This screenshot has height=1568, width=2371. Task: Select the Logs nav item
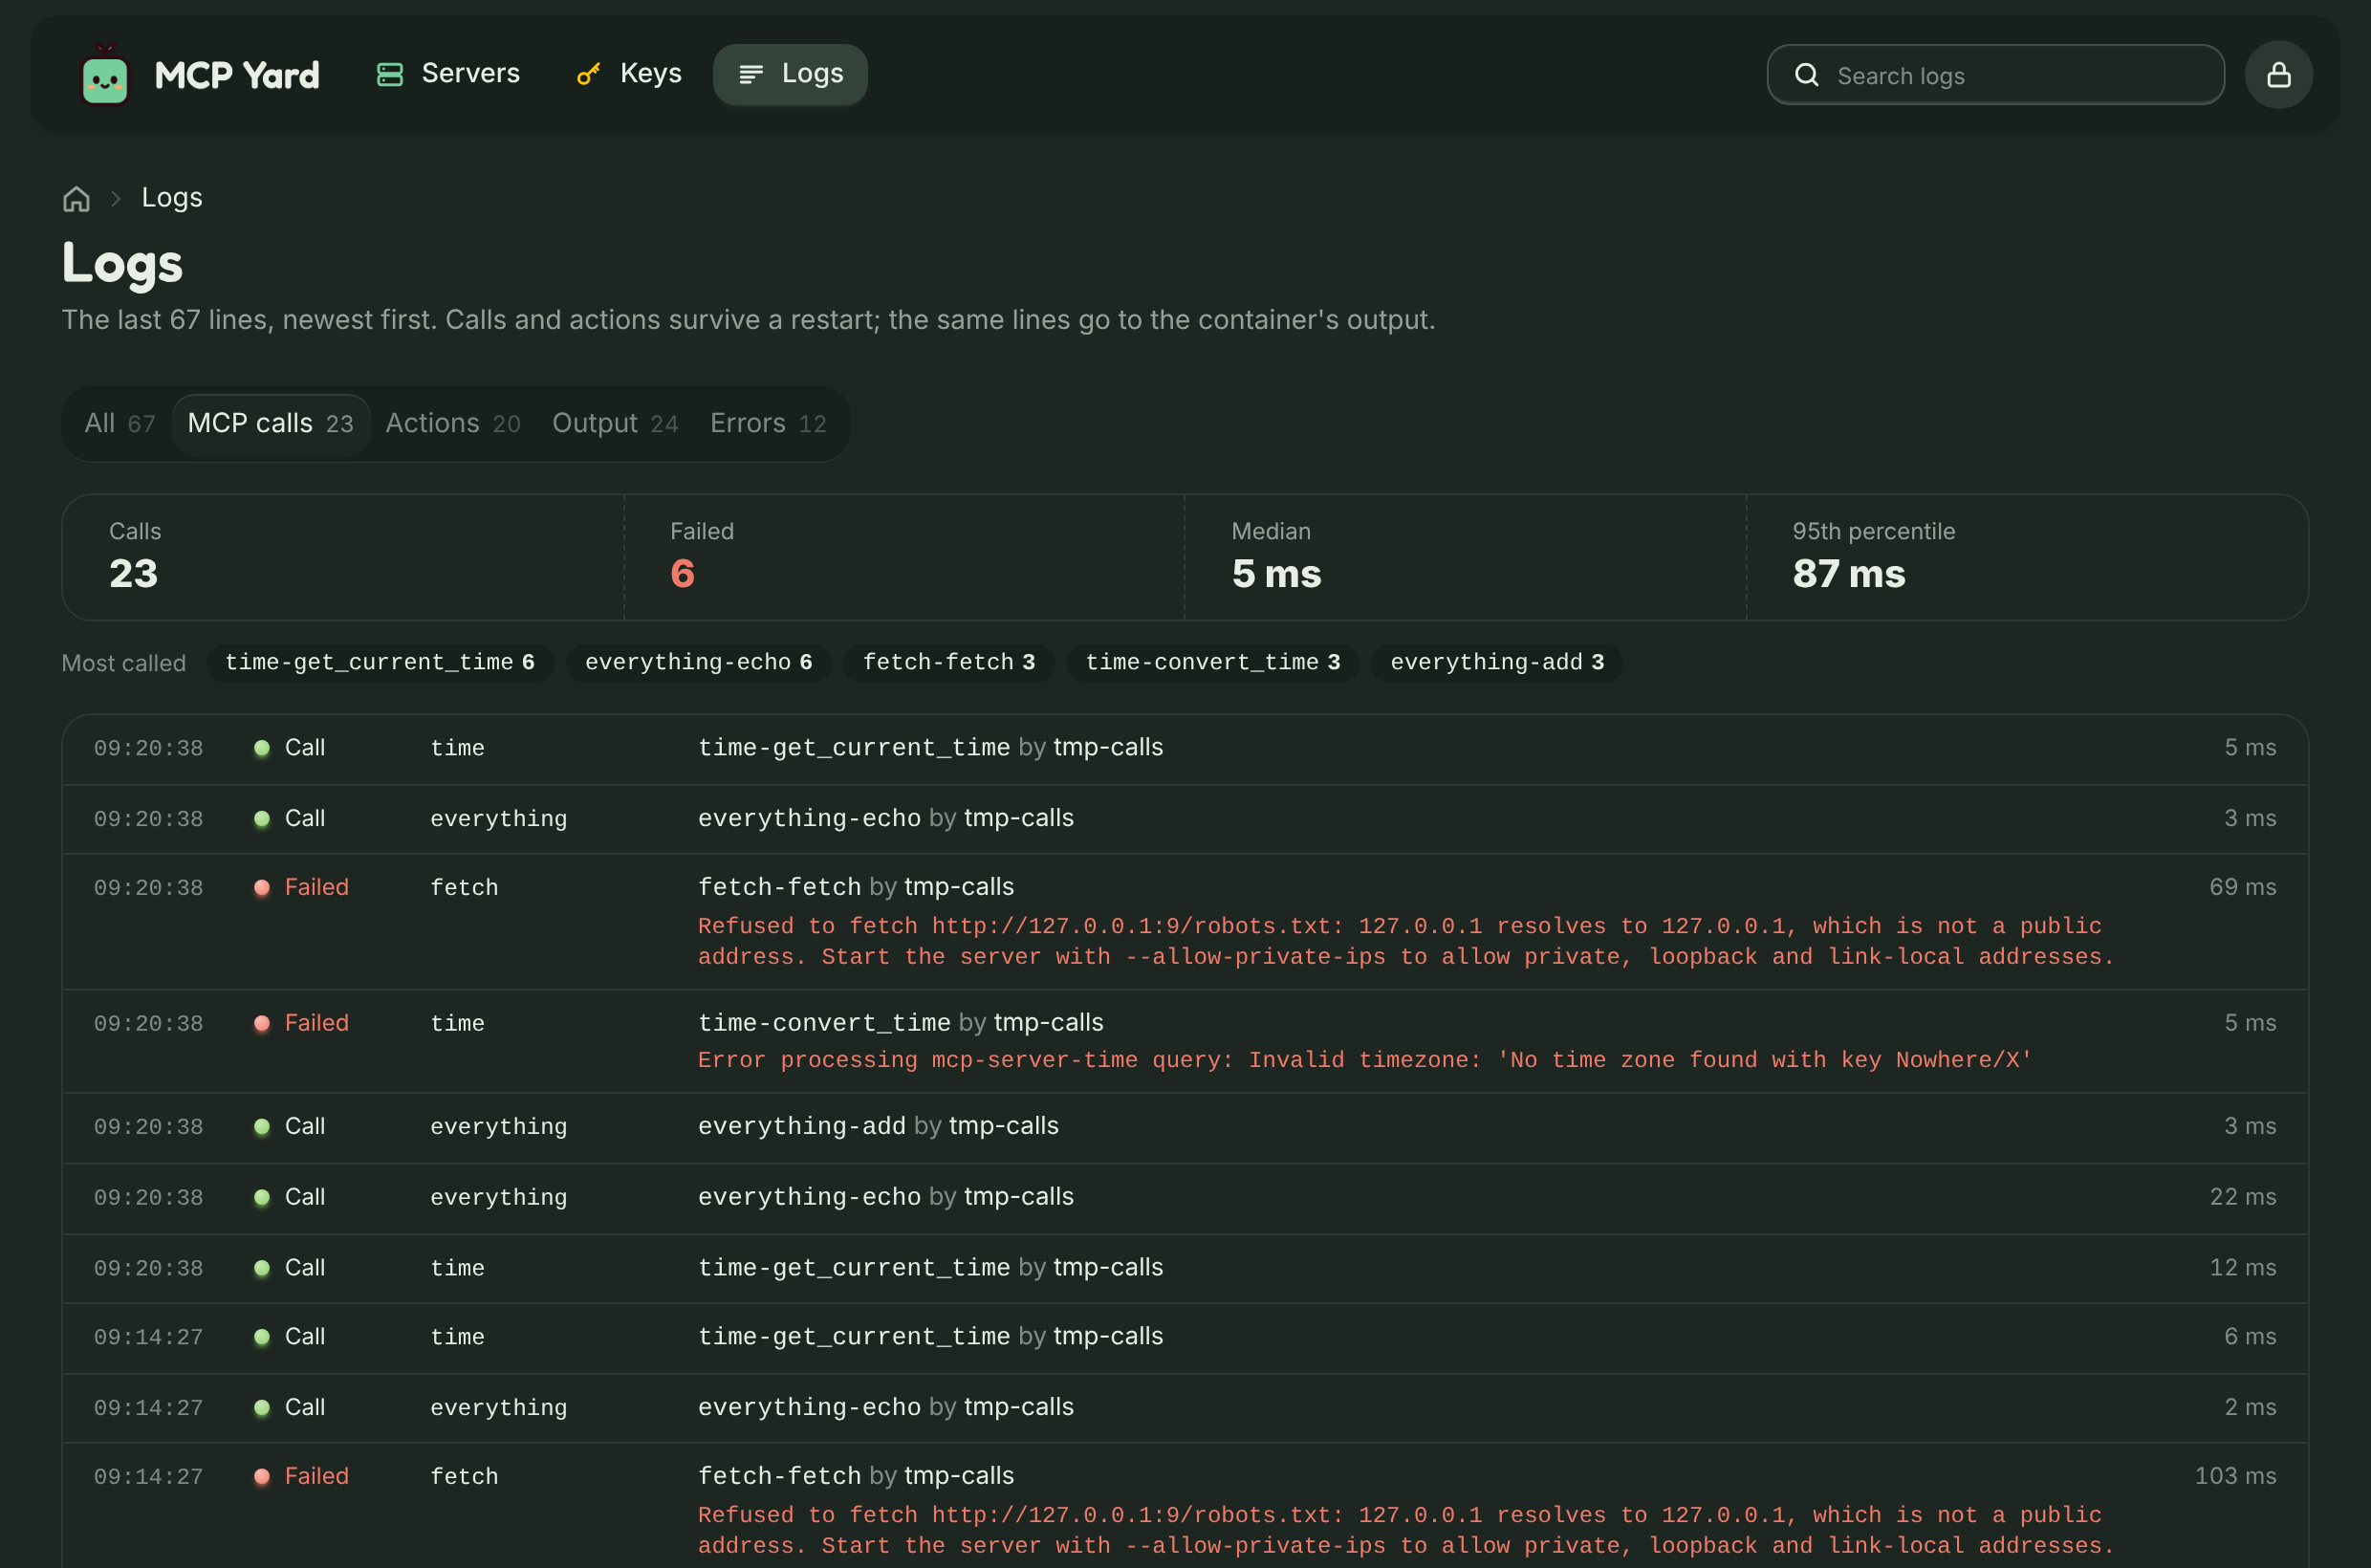coord(790,74)
